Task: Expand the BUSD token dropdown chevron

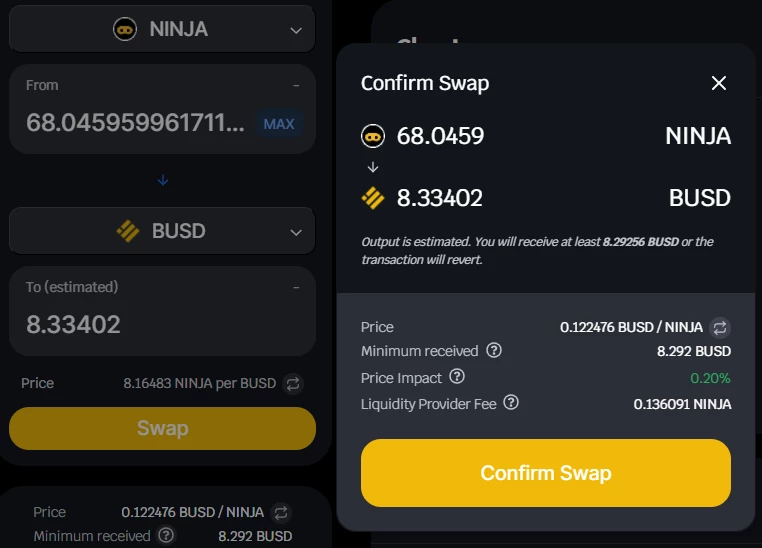Action: [x=296, y=233]
